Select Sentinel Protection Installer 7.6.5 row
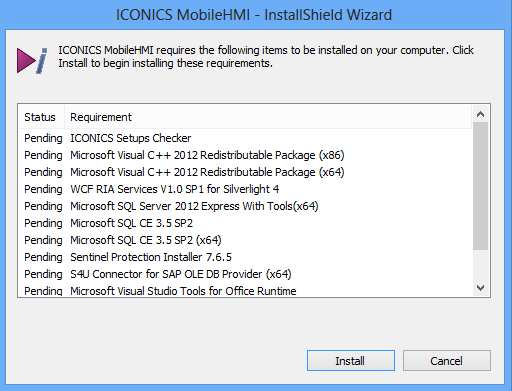This screenshot has height=391, width=512. tap(245, 257)
